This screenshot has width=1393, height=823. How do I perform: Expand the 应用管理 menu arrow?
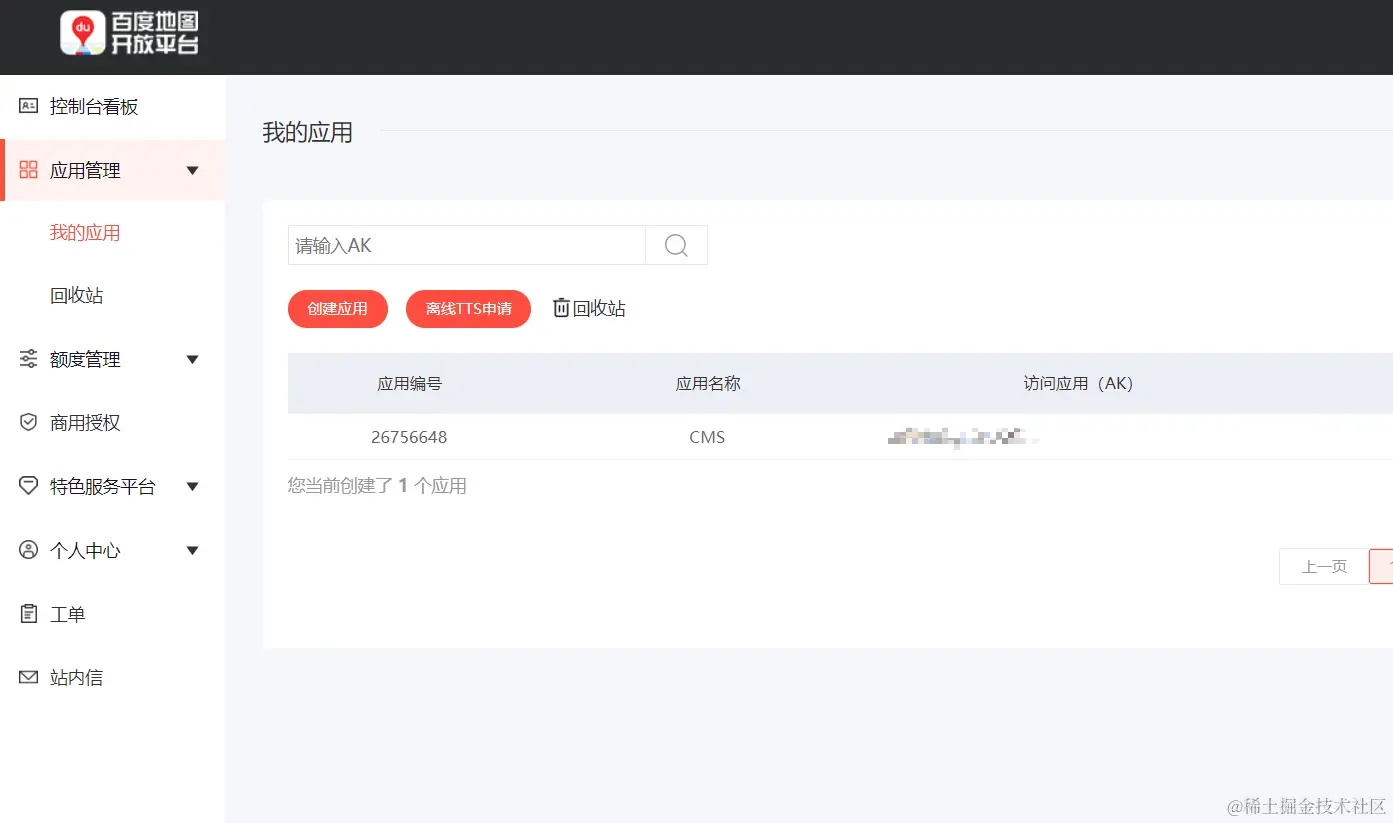tap(192, 170)
